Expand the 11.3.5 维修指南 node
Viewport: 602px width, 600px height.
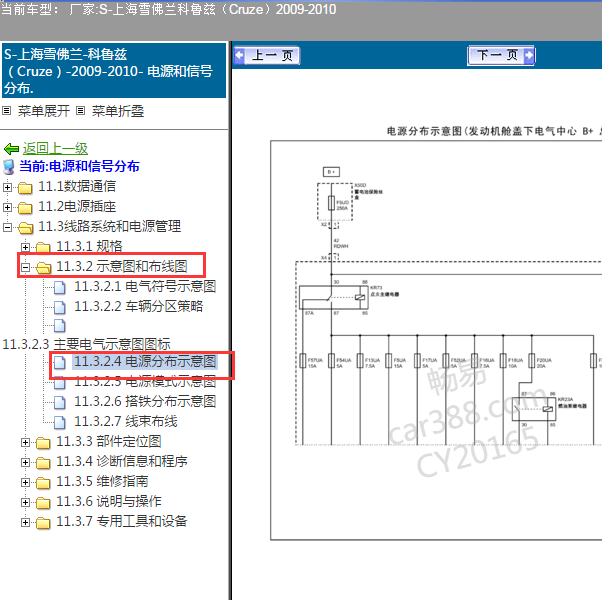coord(25,483)
